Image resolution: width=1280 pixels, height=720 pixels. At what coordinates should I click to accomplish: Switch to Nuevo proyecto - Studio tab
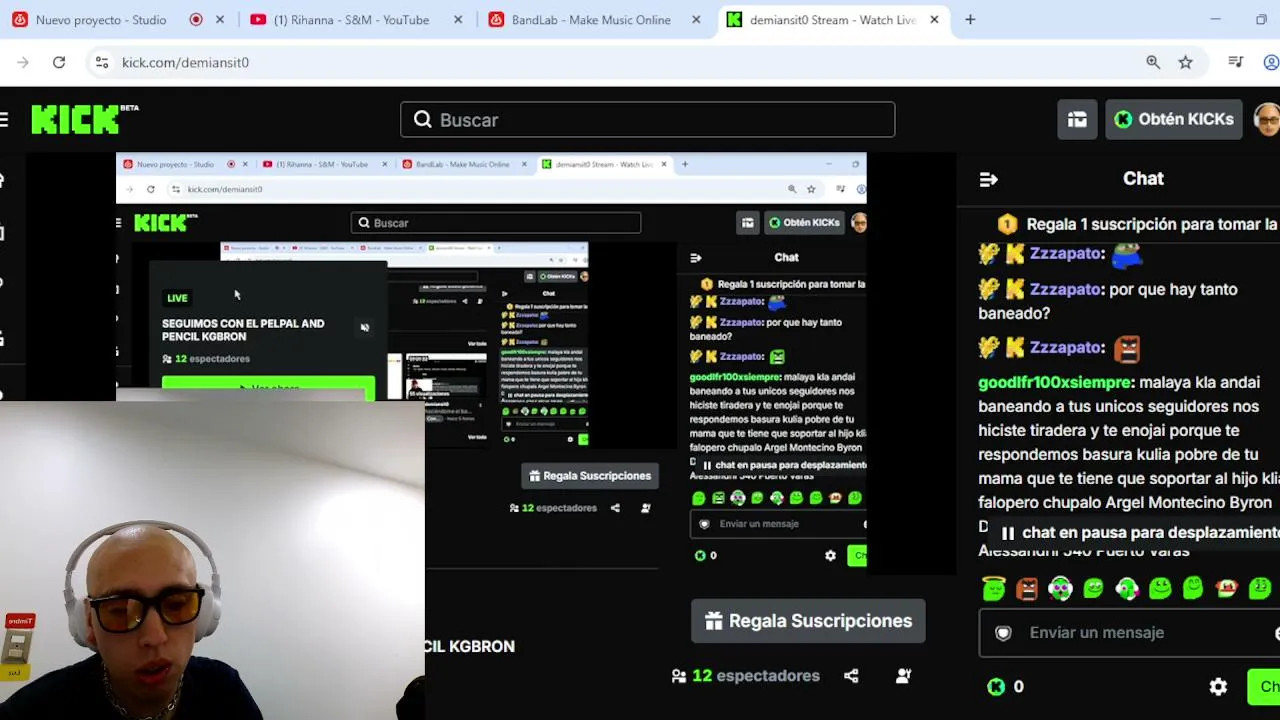tap(101, 20)
